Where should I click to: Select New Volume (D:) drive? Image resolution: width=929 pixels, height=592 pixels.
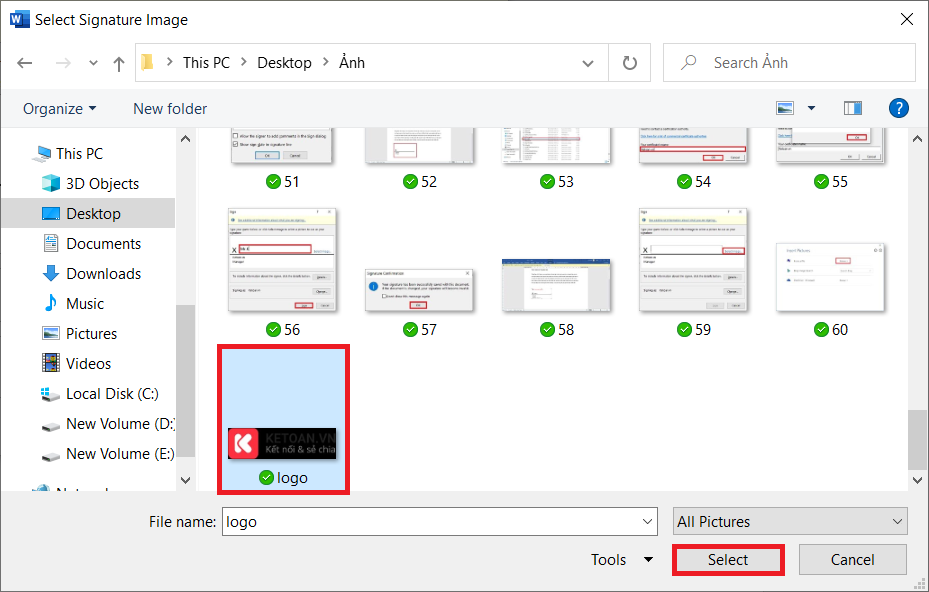coord(120,424)
